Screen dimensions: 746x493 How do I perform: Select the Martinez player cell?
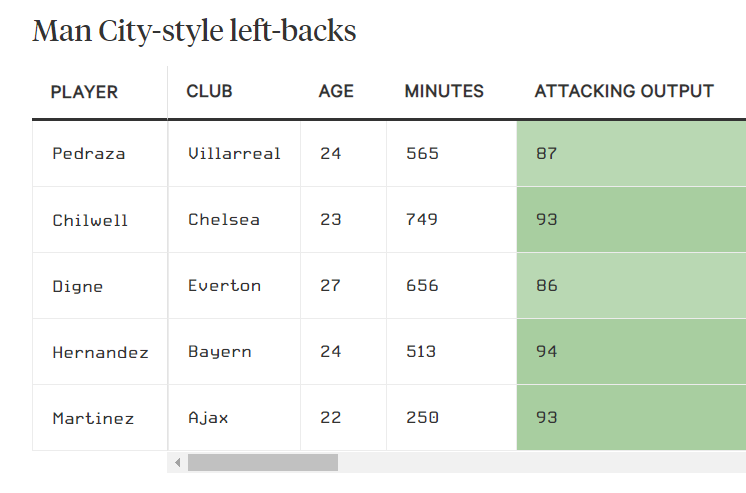tap(100, 418)
